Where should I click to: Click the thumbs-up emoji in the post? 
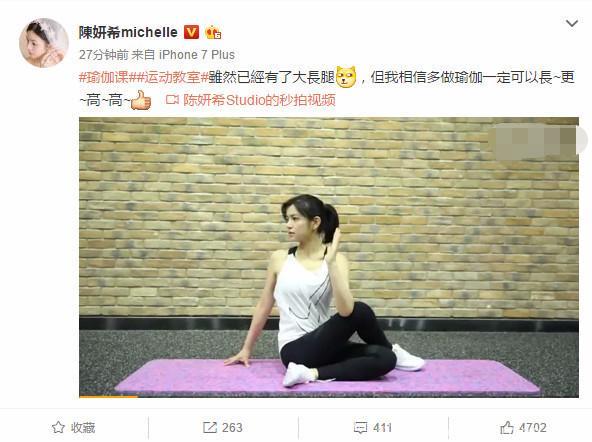[141, 100]
